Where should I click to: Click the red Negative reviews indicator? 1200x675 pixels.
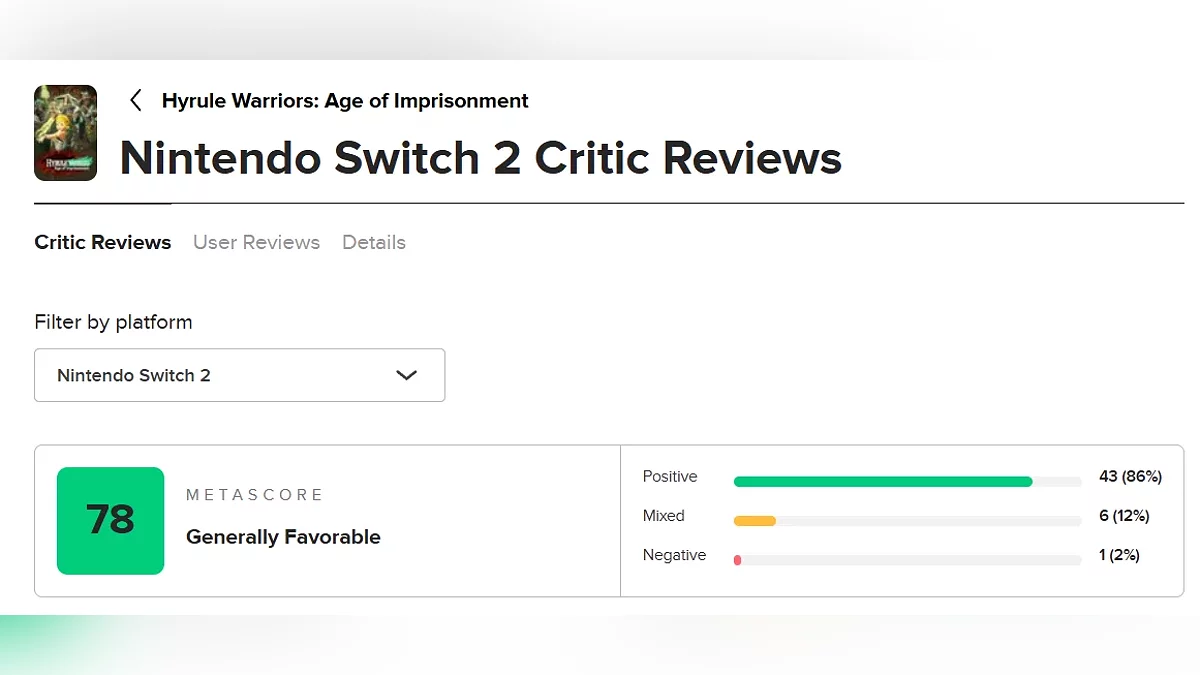point(738,560)
